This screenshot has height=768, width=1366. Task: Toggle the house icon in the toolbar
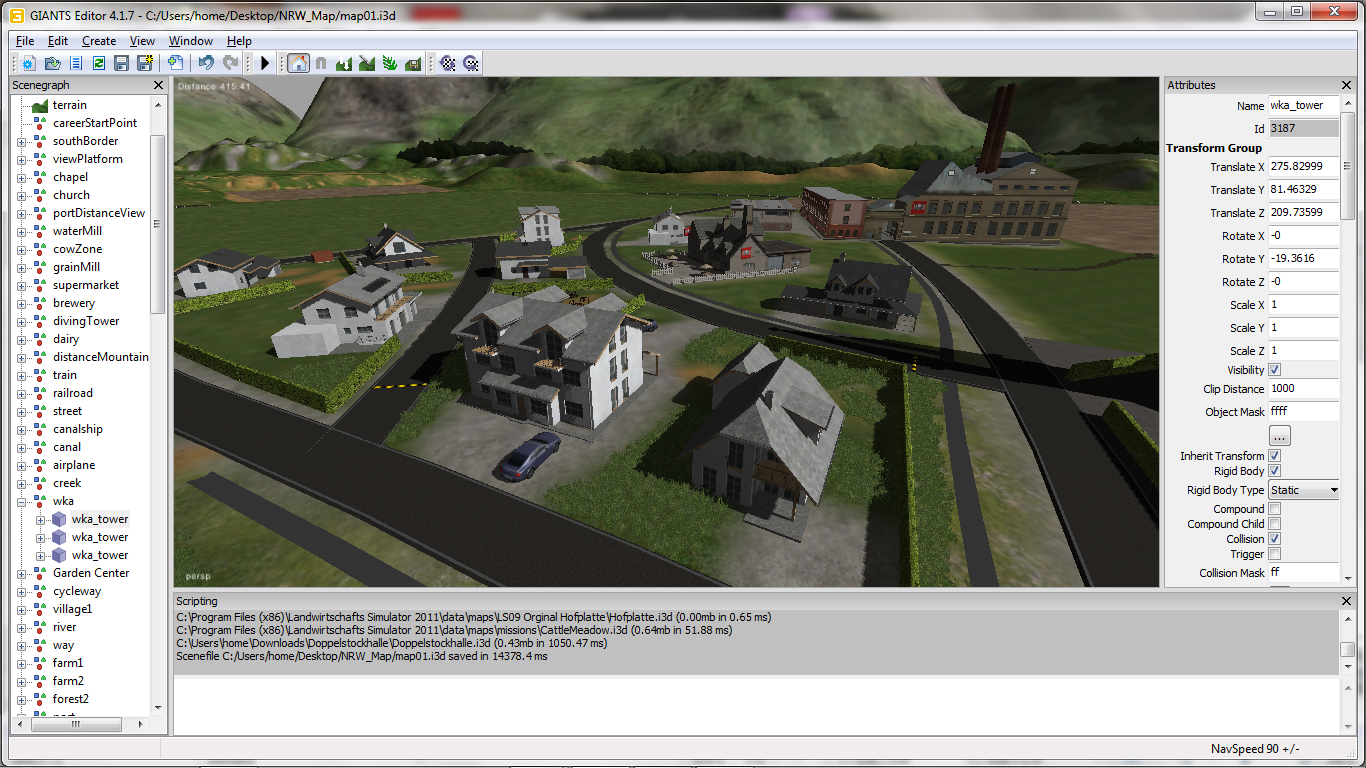click(x=298, y=63)
